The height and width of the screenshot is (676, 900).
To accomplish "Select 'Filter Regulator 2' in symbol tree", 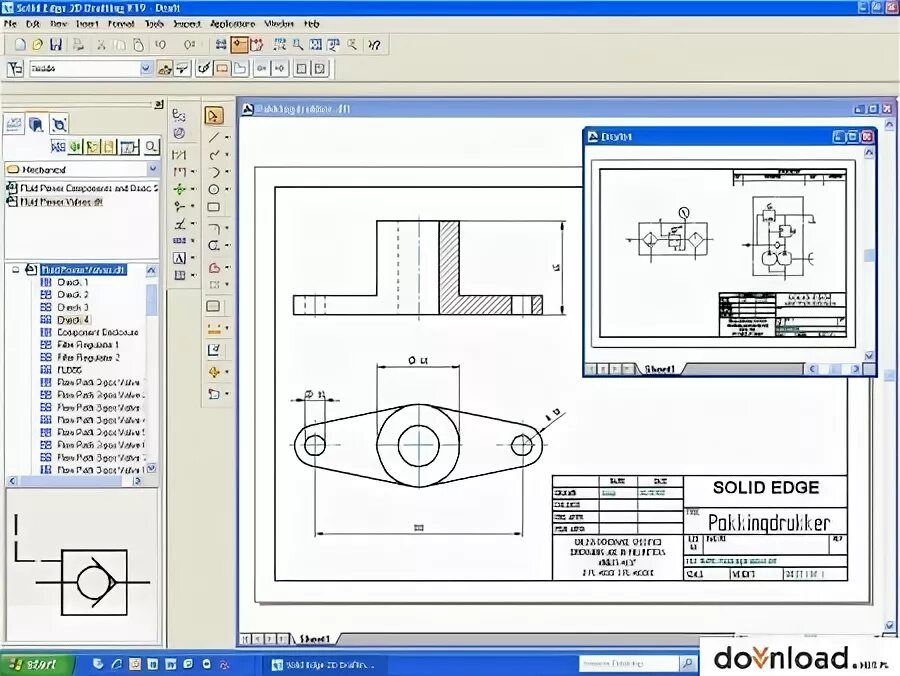I will click(88, 358).
